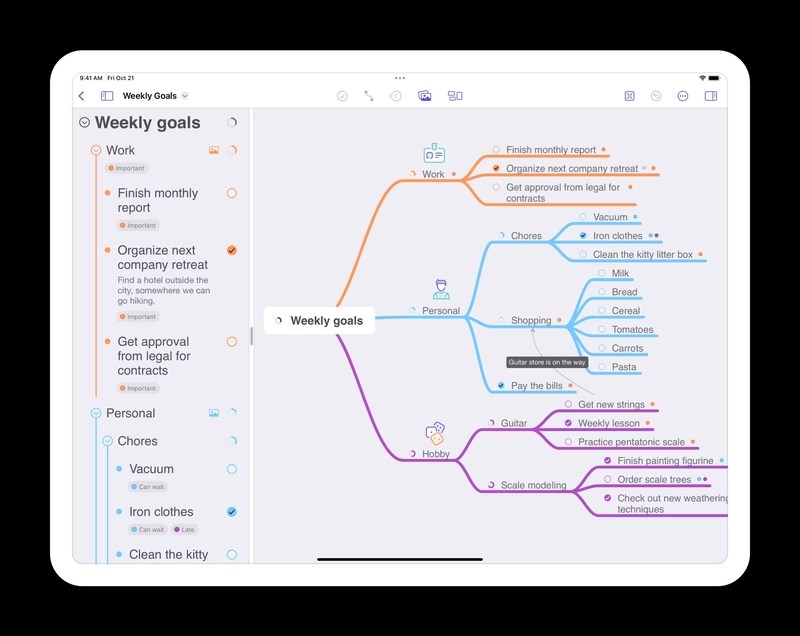Tap the back arrow button
Viewport: 800px width, 636px height.
point(81,95)
